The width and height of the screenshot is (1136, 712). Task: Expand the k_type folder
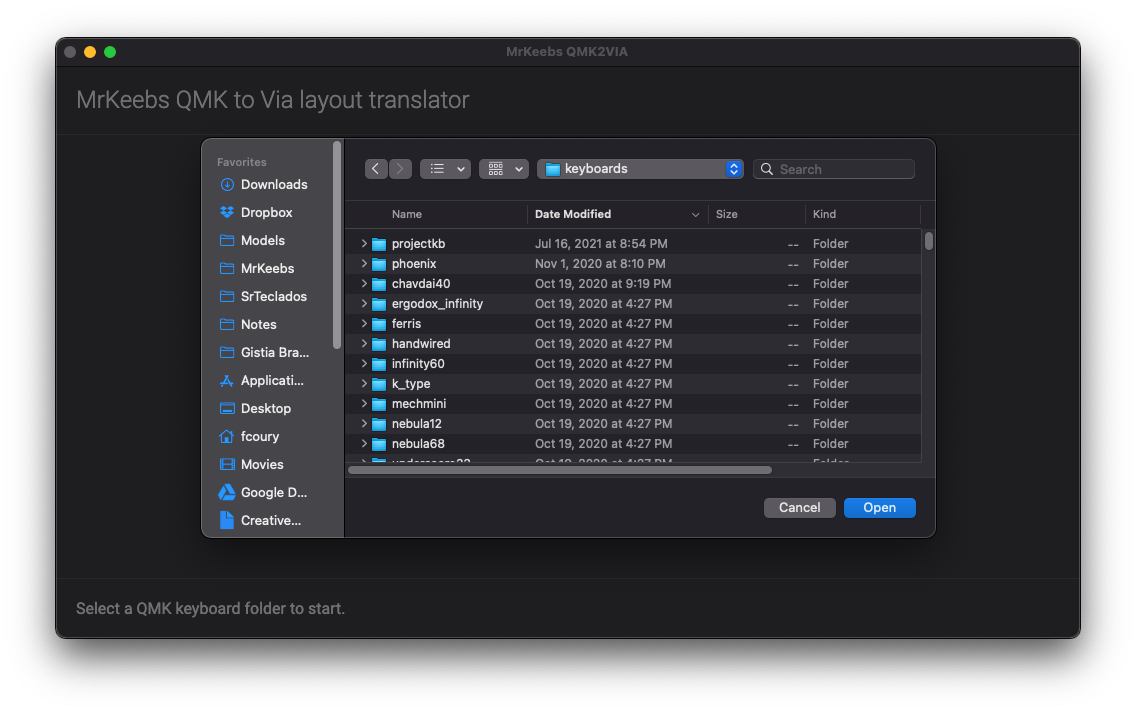point(364,384)
